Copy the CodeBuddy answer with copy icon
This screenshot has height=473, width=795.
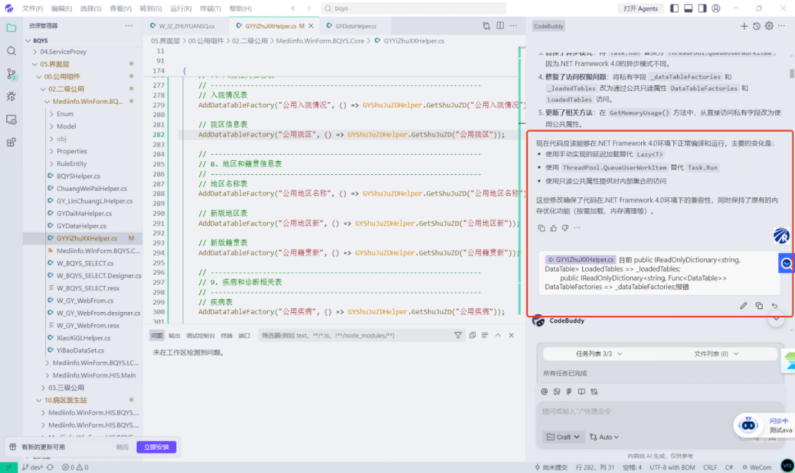pyautogui.click(x=541, y=228)
